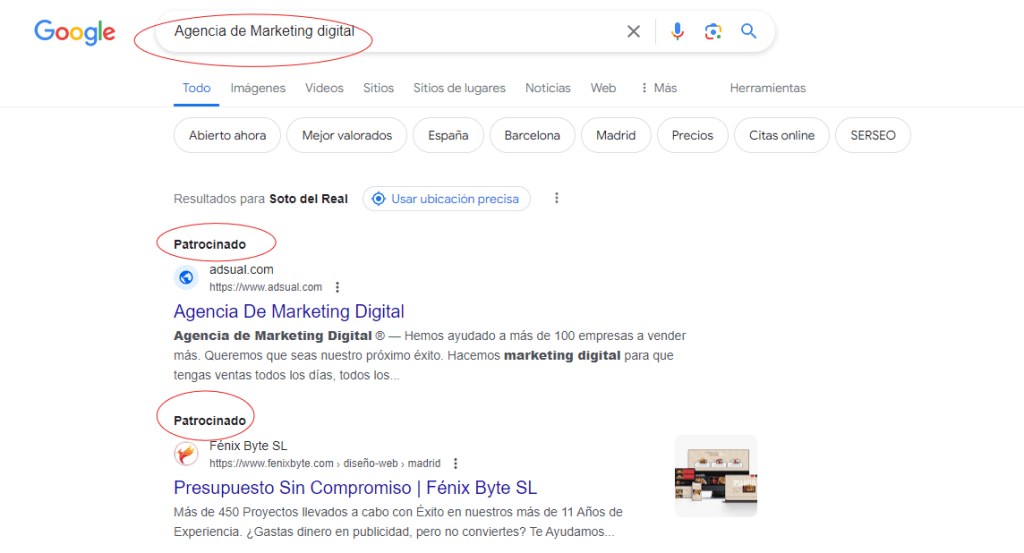Choose the Citas online filter chip
Image resolution: width=1024 pixels, height=553 pixels.
coord(782,135)
